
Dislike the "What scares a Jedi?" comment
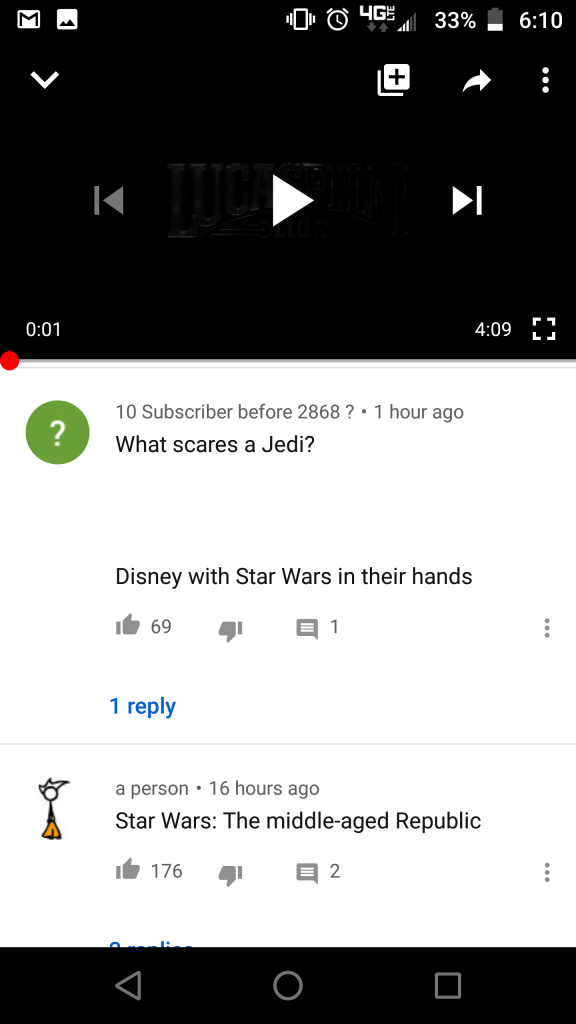pyautogui.click(x=231, y=630)
